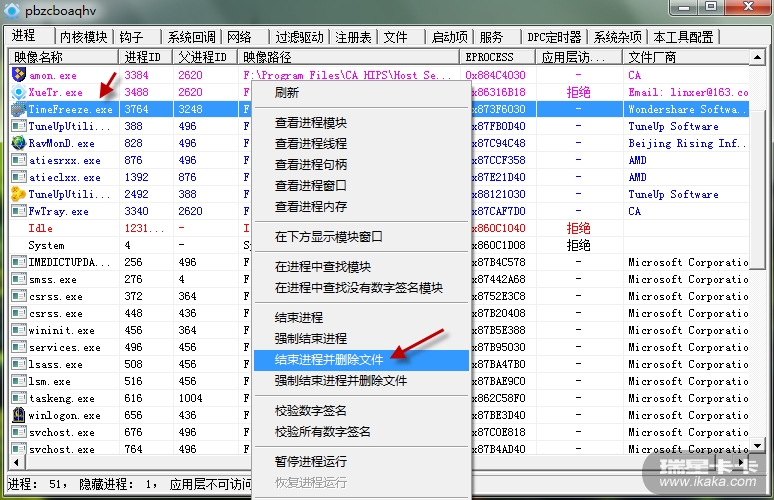This screenshot has width=774, height=500.
Task: Click the FwTray.exe process icon
Action: point(19,211)
